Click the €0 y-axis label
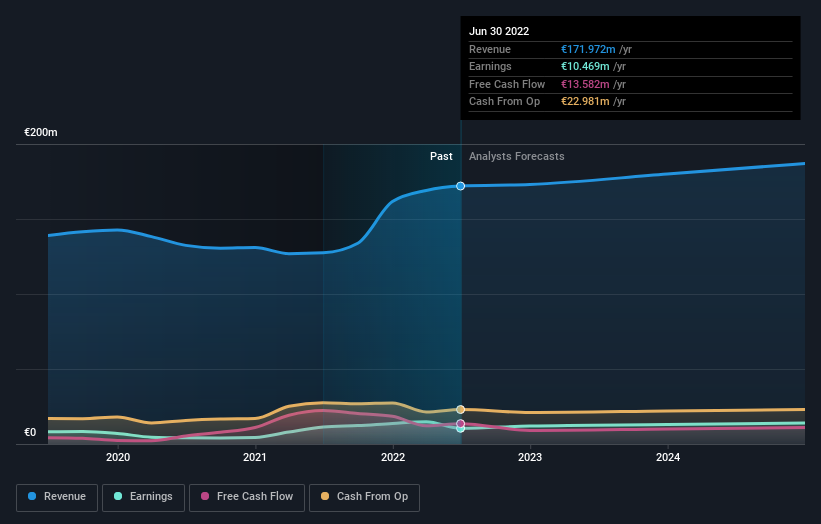This screenshot has height=524, width=821. pyautogui.click(x=30, y=432)
